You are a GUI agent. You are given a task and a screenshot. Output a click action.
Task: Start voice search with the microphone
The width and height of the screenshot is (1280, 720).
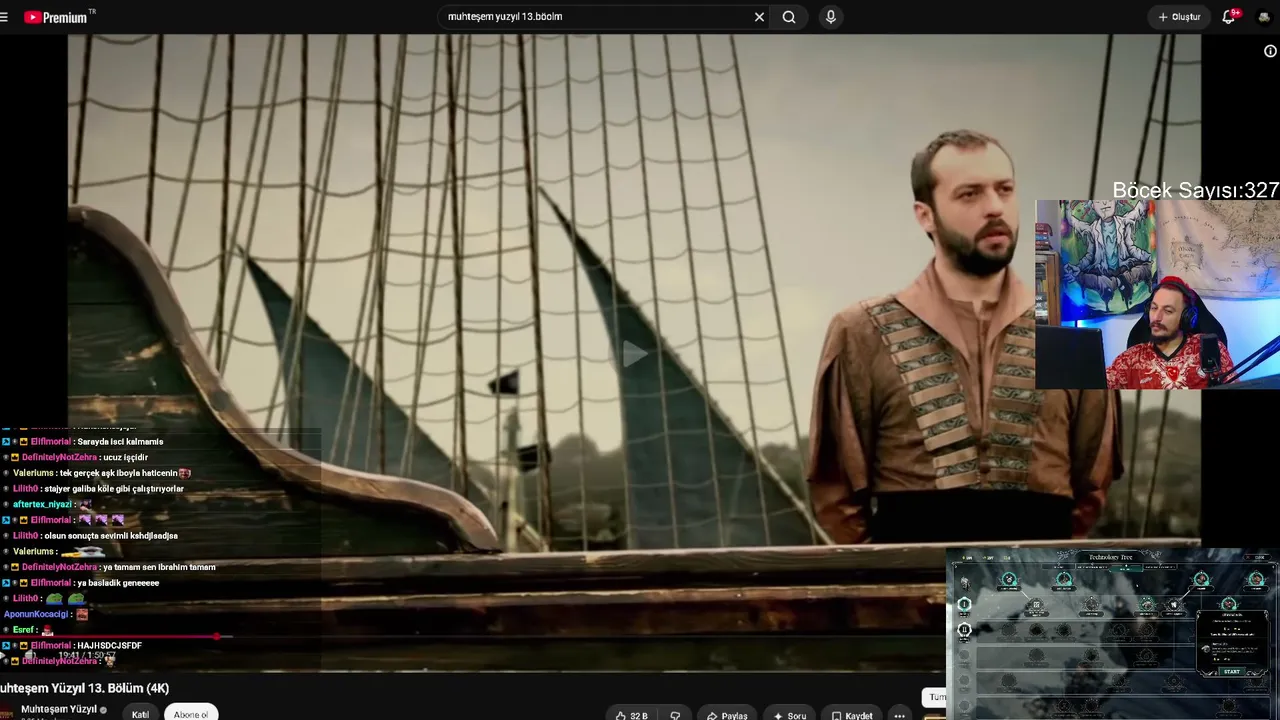click(x=830, y=17)
